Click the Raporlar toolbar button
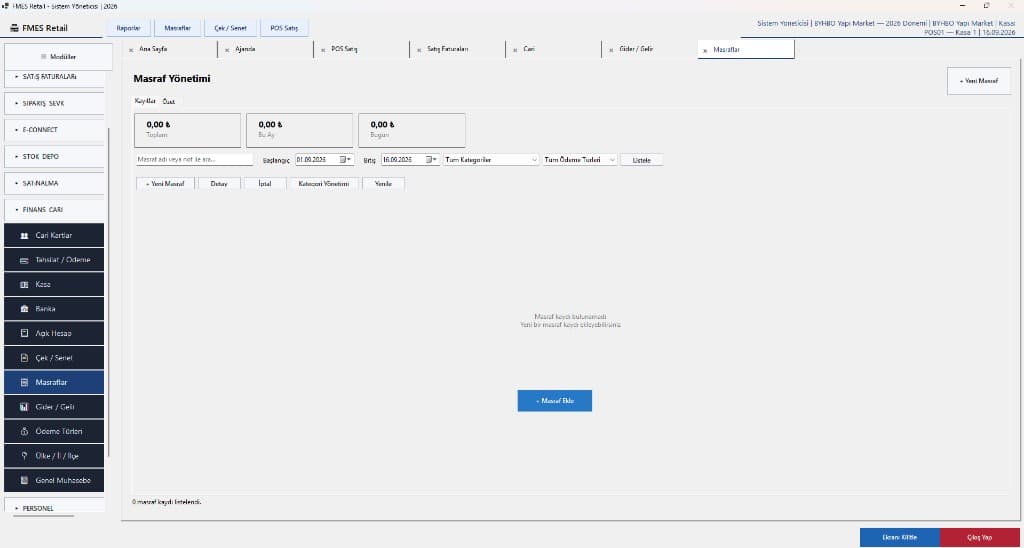The image size is (1024, 548). pos(129,28)
